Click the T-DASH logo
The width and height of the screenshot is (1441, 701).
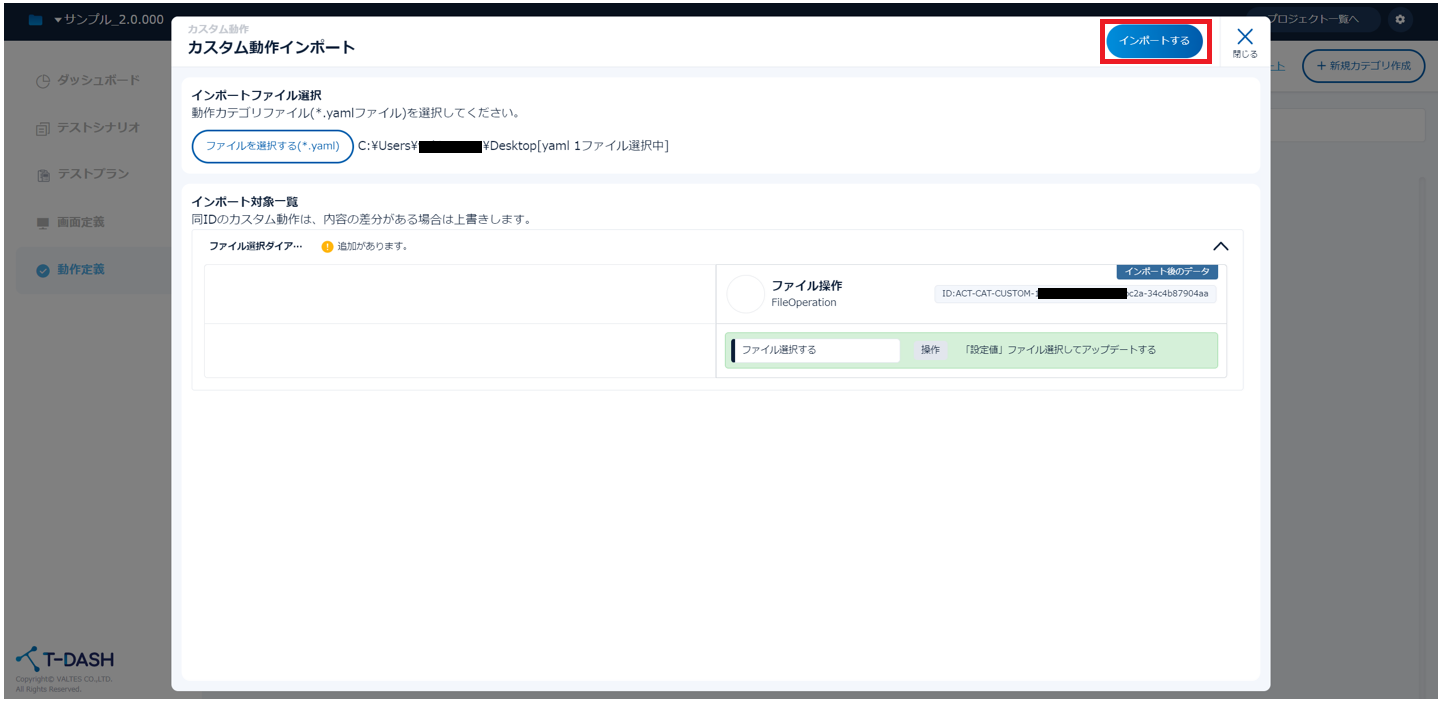65,659
